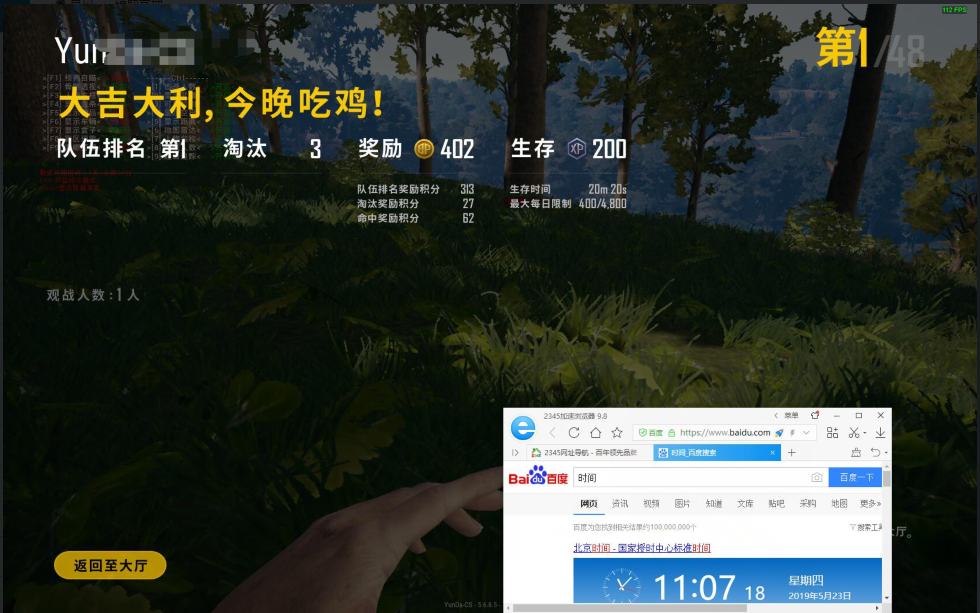Select the 网页 results tab
Viewport: 980px width, 613px height.
pyautogui.click(x=589, y=504)
